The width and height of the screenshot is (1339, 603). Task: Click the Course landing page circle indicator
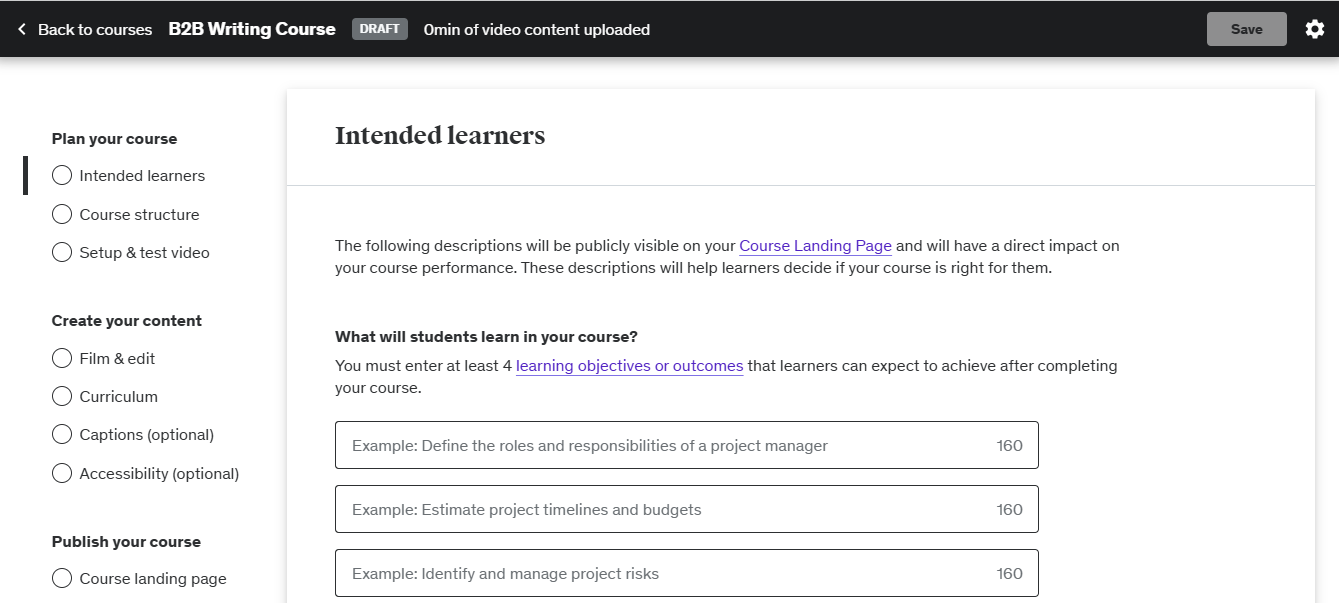click(62, 579)
